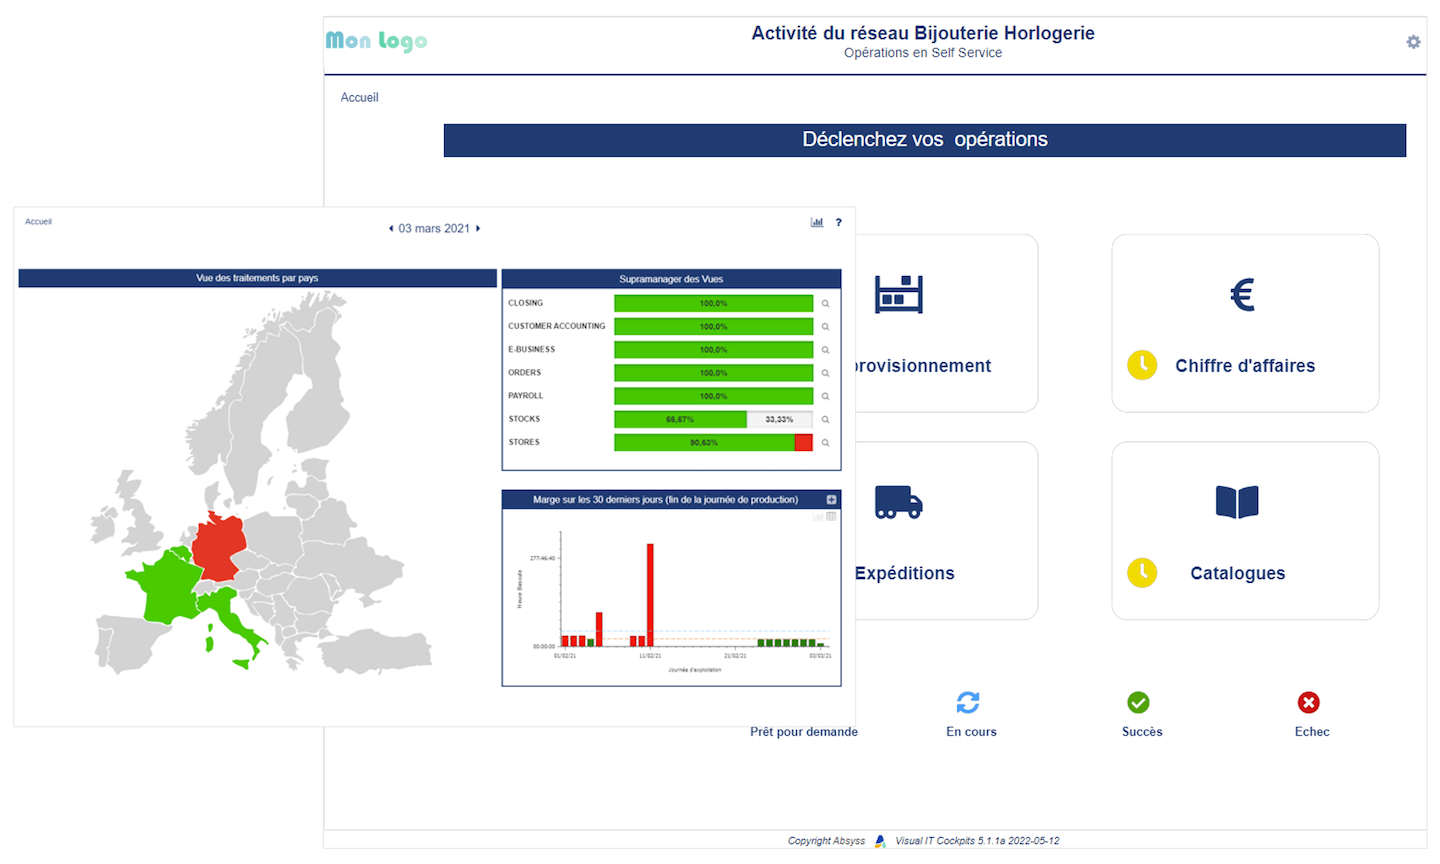Click the Expéditions truck icon
Image resolution: width=1440 pixels, height=864 pixels.
pos(898,502)
